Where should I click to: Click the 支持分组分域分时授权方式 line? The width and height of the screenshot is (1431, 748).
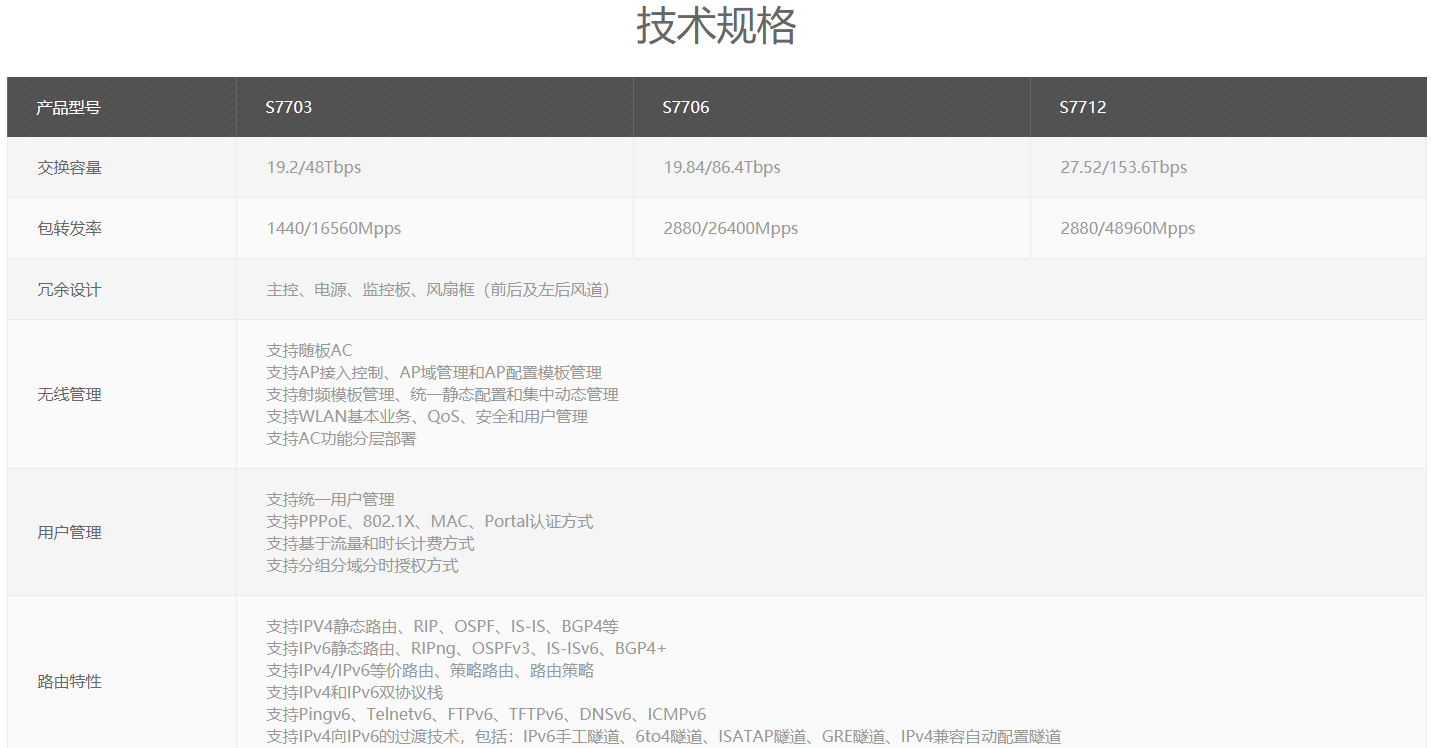point(362,566)
